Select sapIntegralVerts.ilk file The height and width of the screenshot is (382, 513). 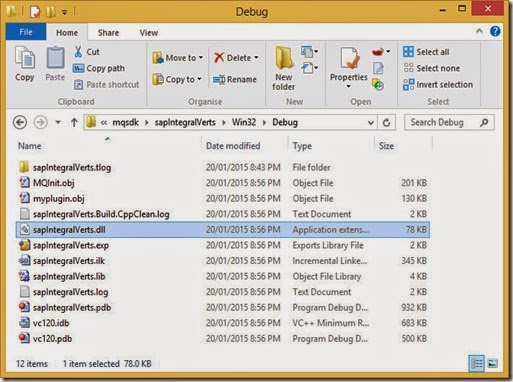click(x=223, y=261)
